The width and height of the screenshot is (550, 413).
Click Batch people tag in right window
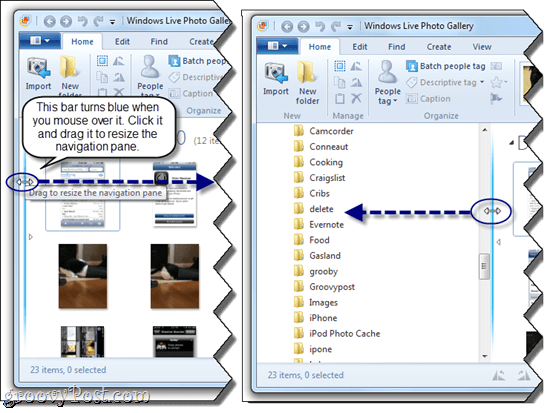446,66
